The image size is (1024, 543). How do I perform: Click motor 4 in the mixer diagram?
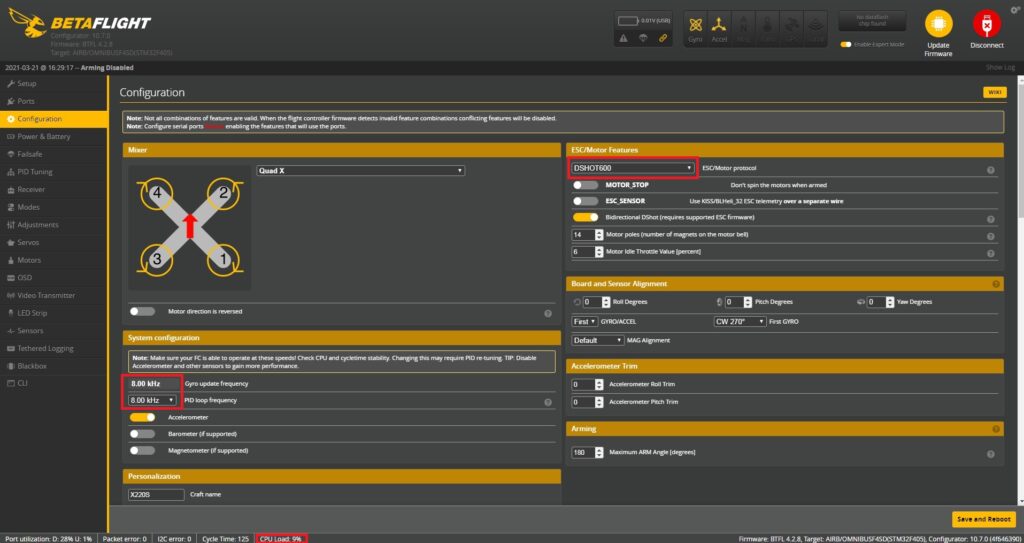(155, 193)
